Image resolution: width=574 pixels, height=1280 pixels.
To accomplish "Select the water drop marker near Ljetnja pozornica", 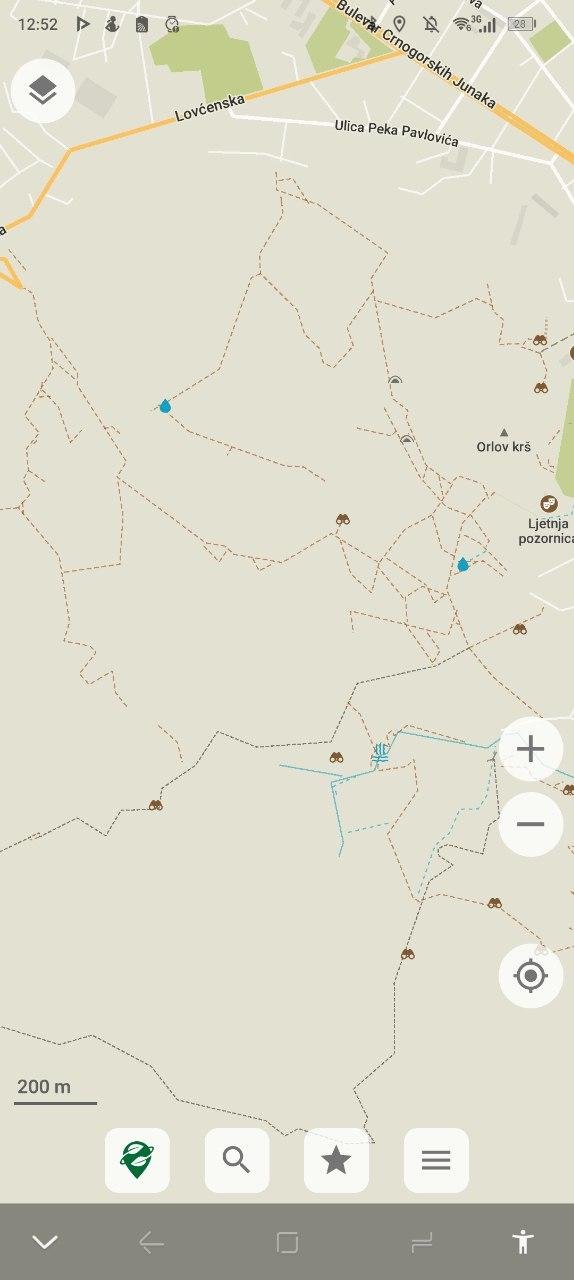I will (463, 565).
